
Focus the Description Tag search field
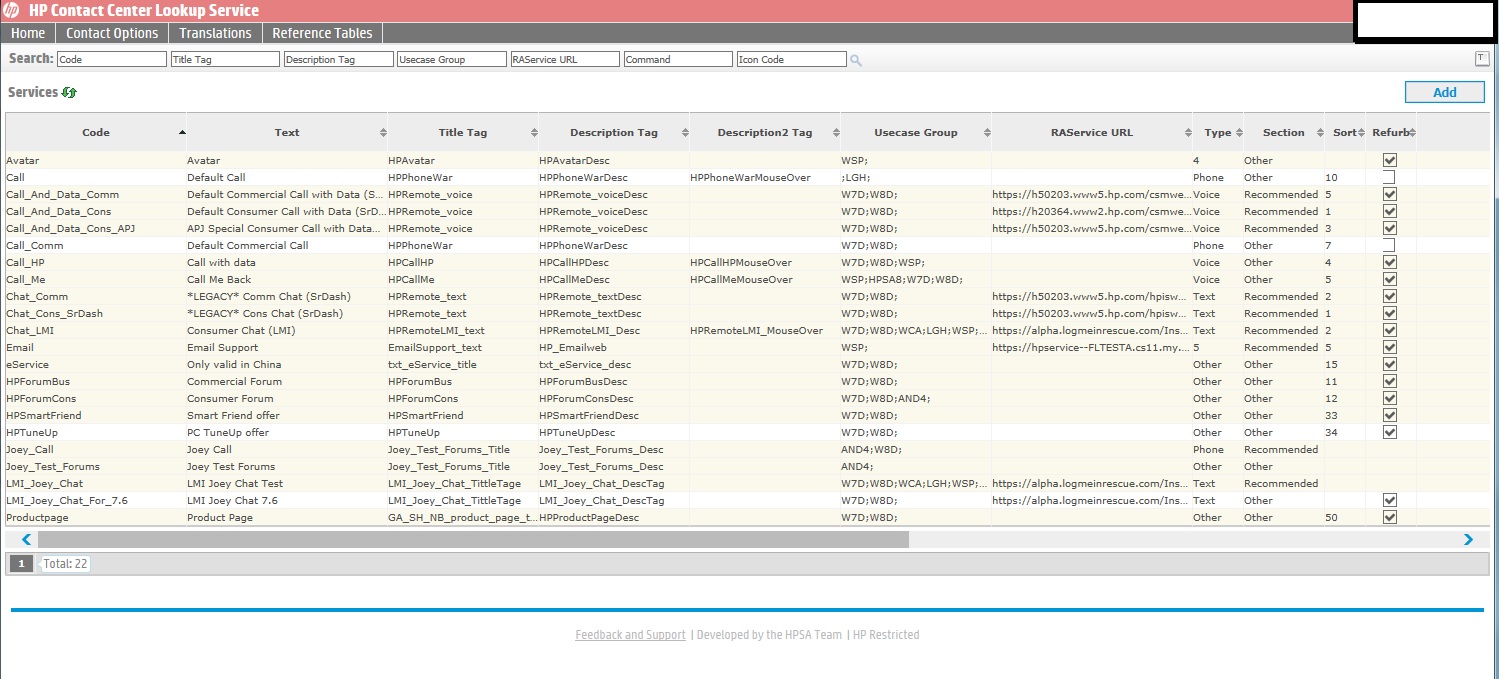339,60
